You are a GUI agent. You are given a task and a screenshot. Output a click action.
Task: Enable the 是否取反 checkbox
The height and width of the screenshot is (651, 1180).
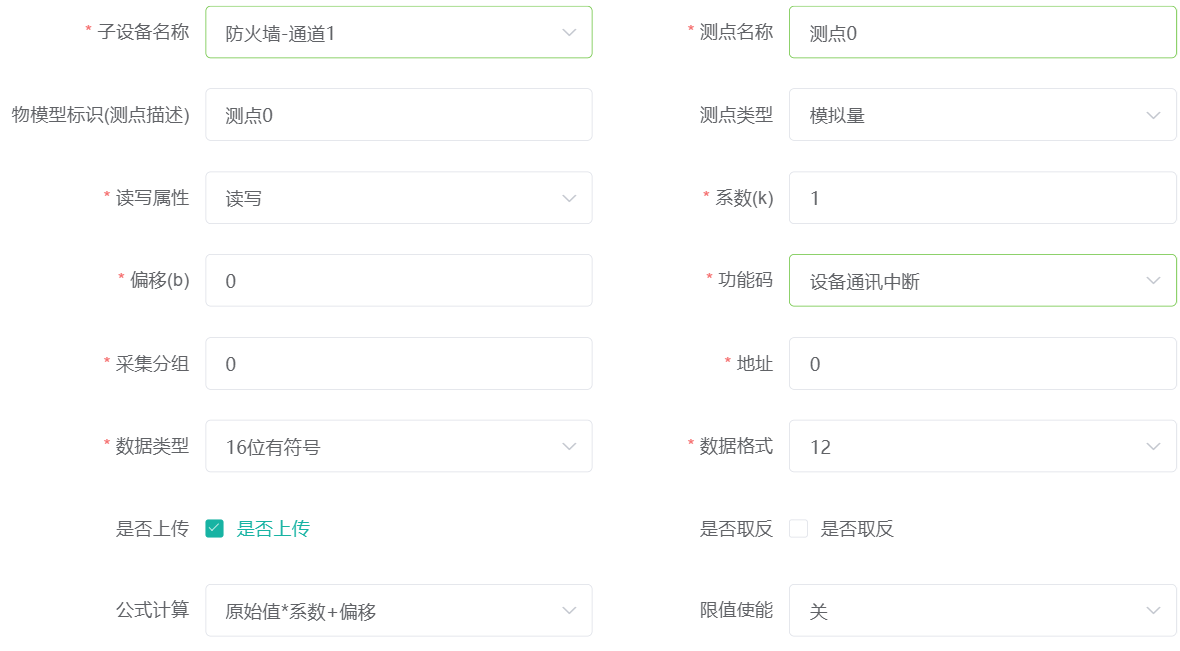tap(798, 528)
